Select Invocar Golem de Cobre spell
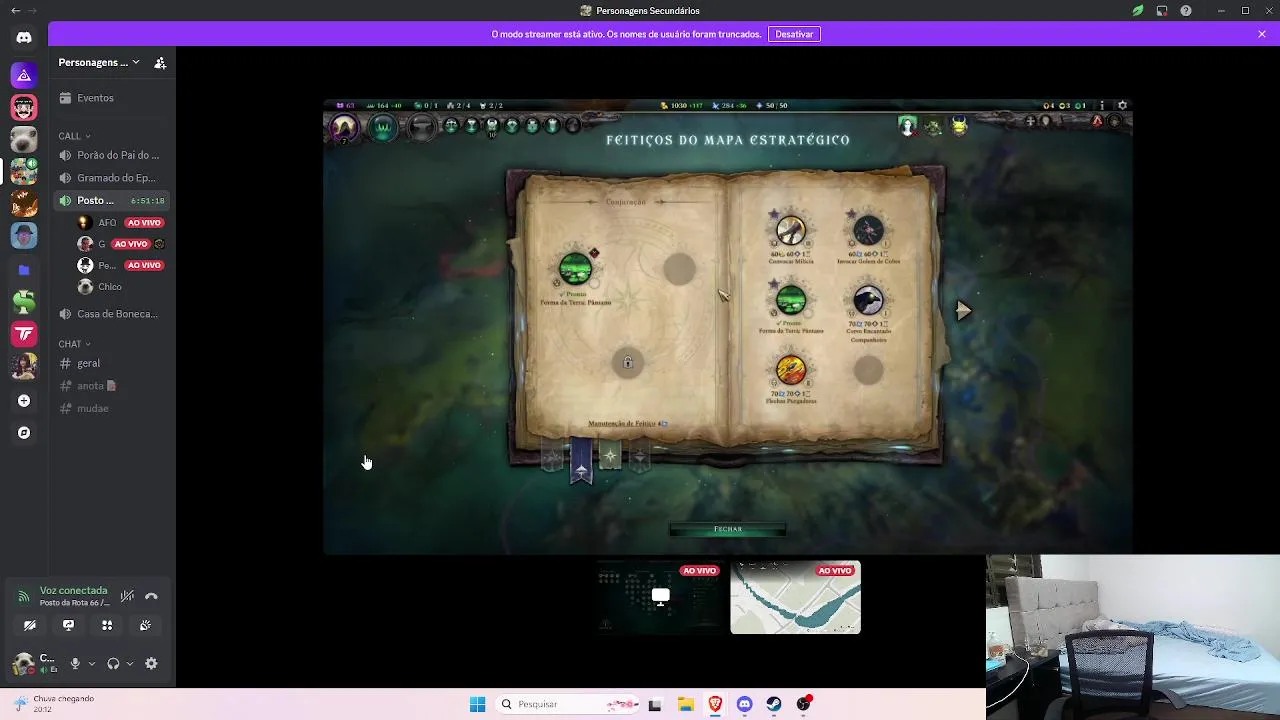Viewport: 1280px width, 720px height. (x=868, y=231)
